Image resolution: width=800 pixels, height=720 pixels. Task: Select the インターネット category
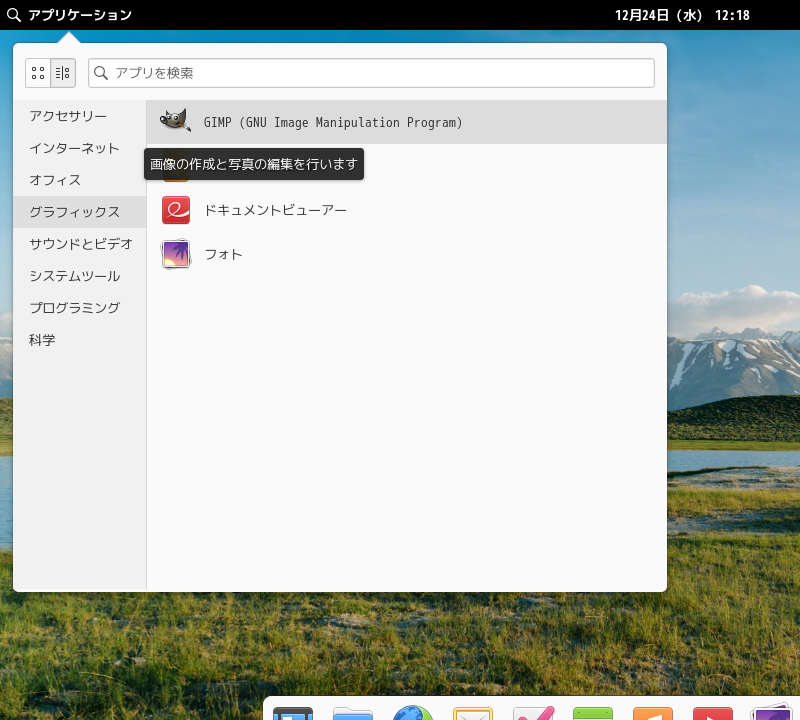(80, 148)
